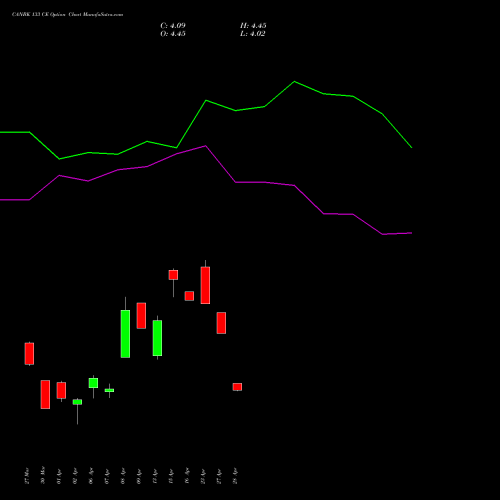Click the 28 Apr date label

click(235, 476)
